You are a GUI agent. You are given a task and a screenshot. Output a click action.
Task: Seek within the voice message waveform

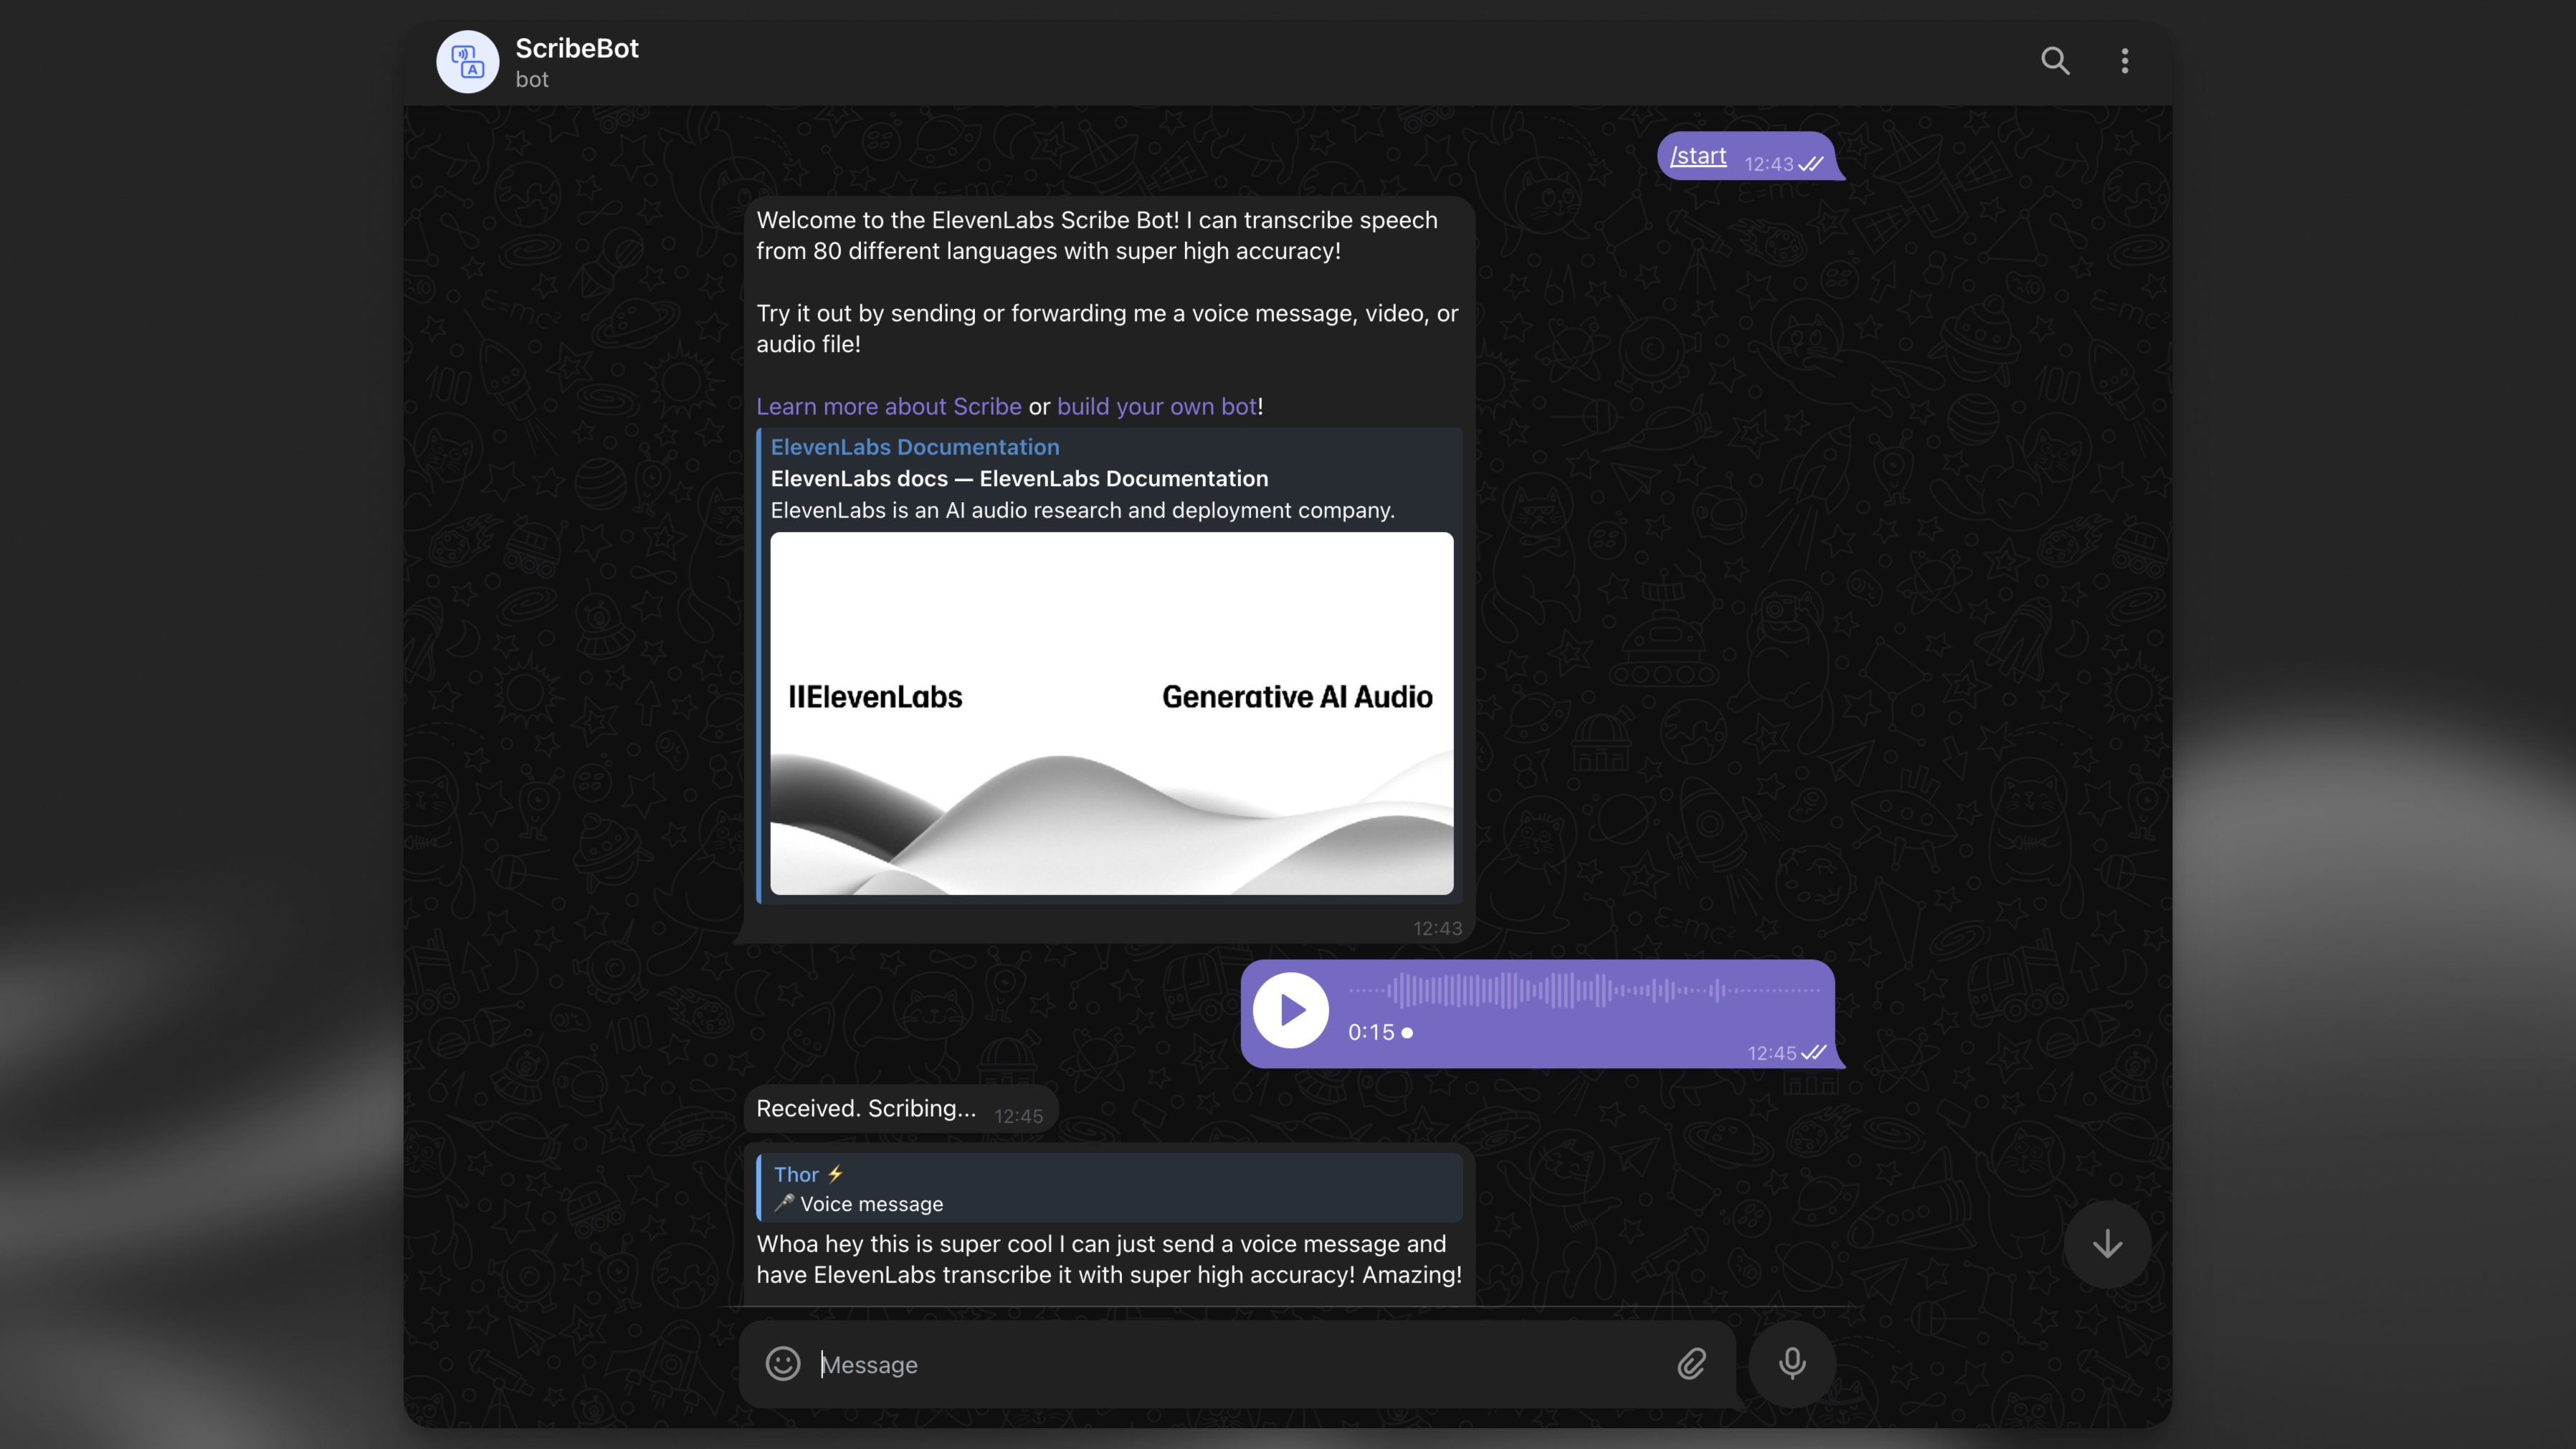(1584, 990)
